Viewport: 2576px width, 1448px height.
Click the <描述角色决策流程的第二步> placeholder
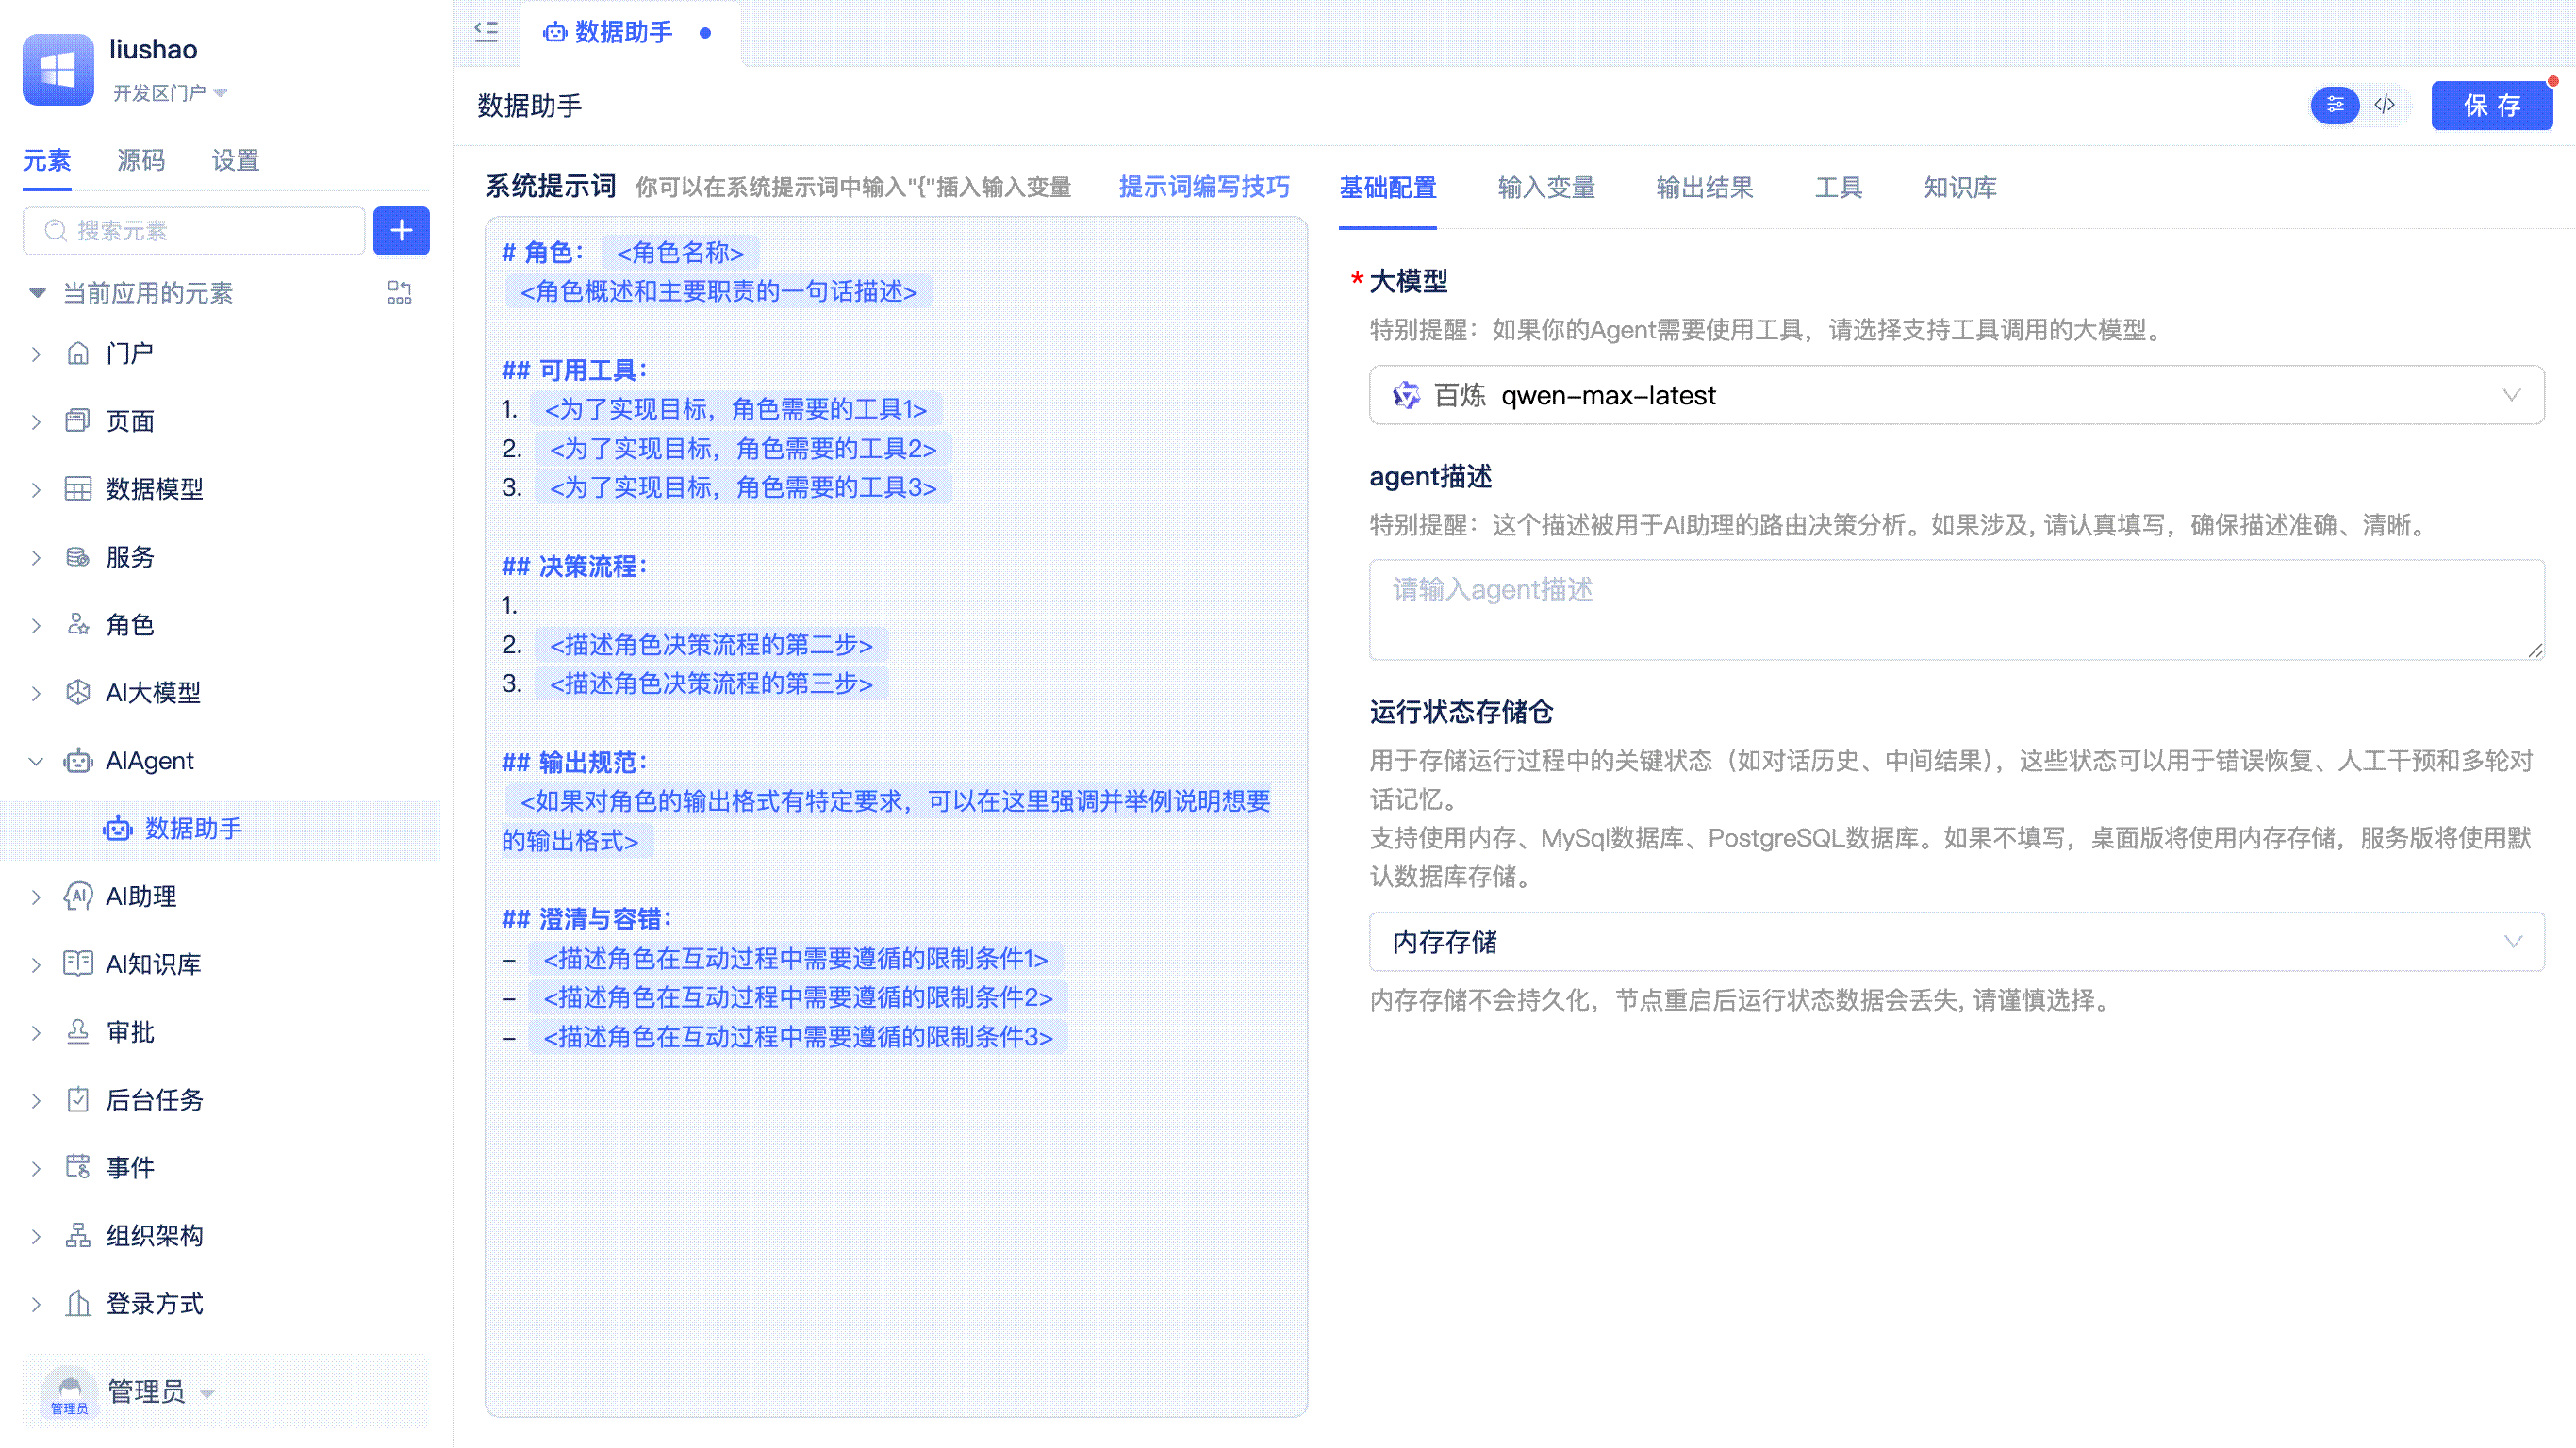[x=711, y=645]
